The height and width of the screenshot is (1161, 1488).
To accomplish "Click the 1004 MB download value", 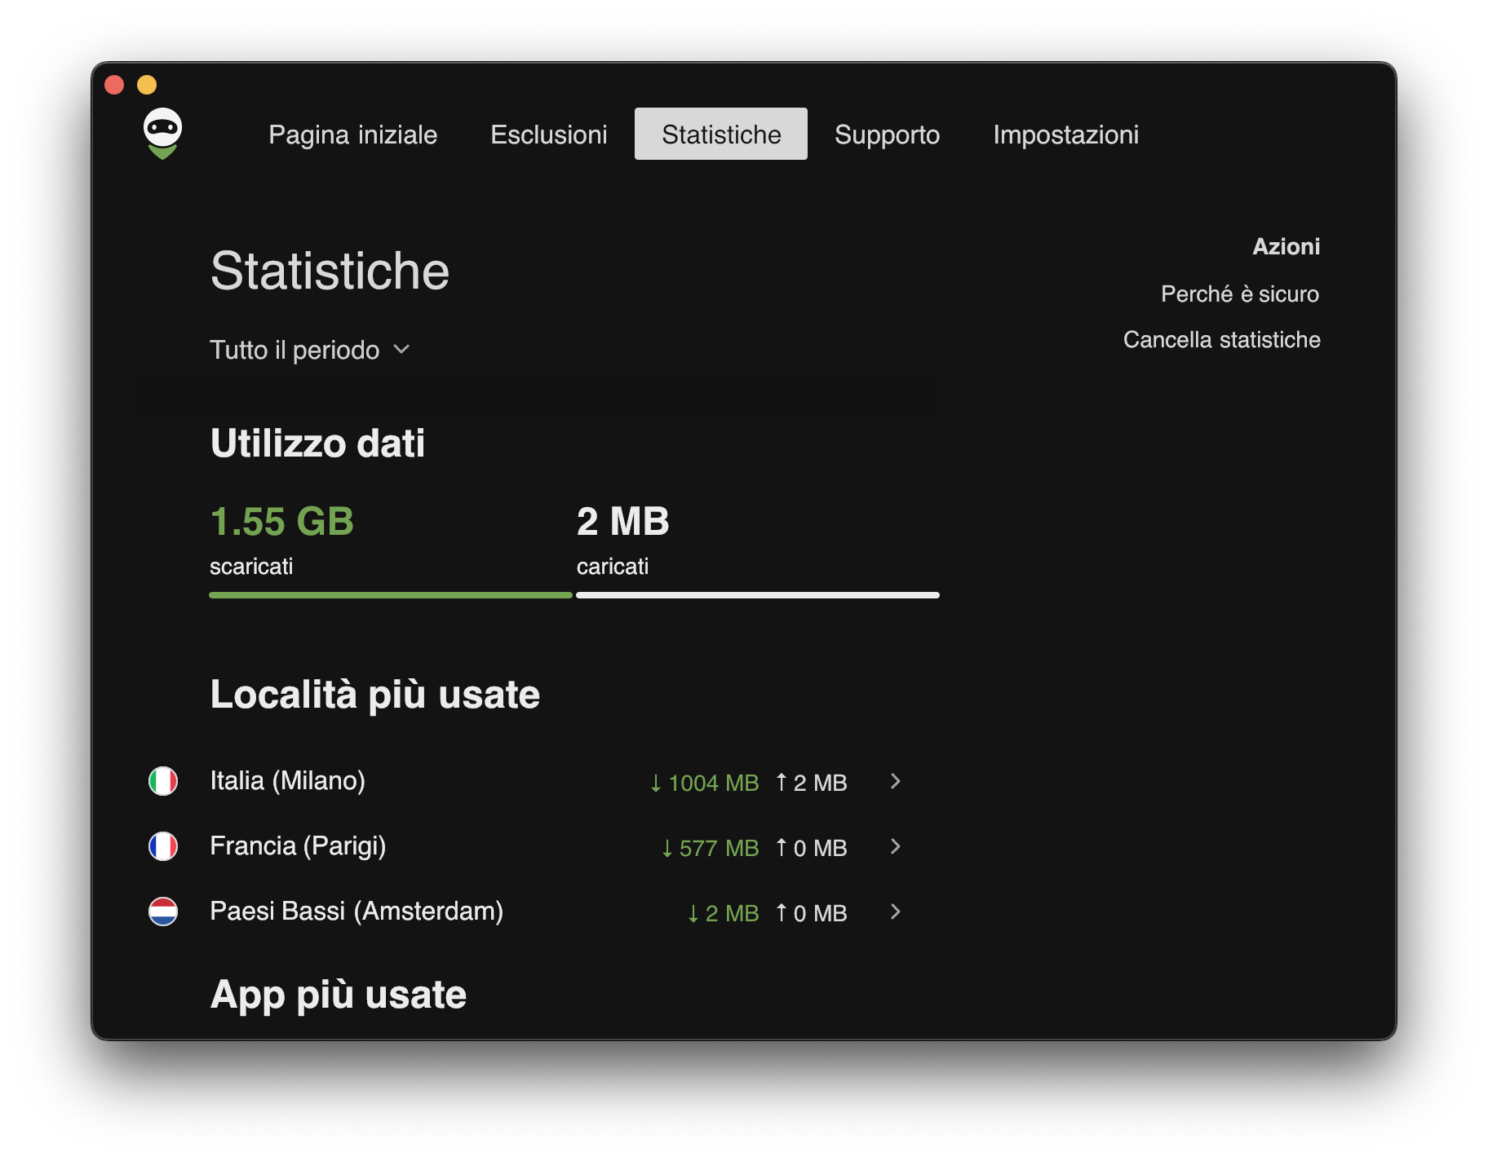I will (704, 783).
